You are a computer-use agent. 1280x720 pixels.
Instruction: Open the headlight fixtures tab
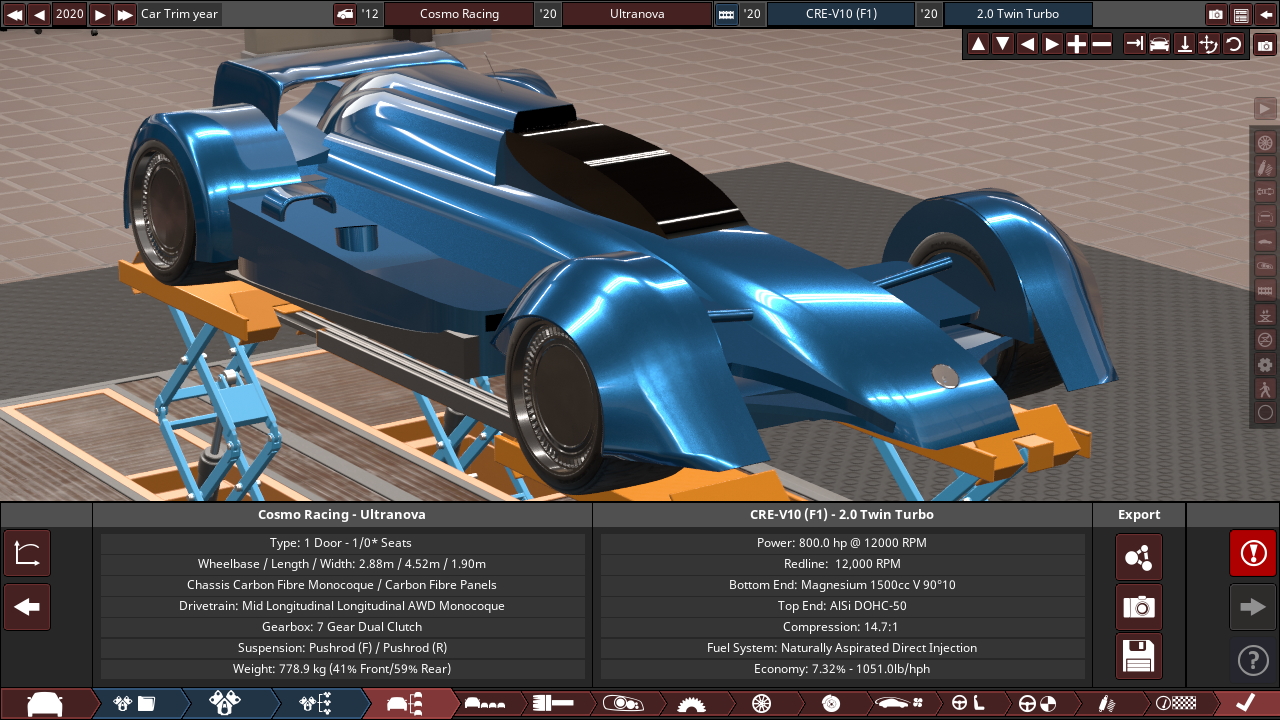(x=623, y=703)
